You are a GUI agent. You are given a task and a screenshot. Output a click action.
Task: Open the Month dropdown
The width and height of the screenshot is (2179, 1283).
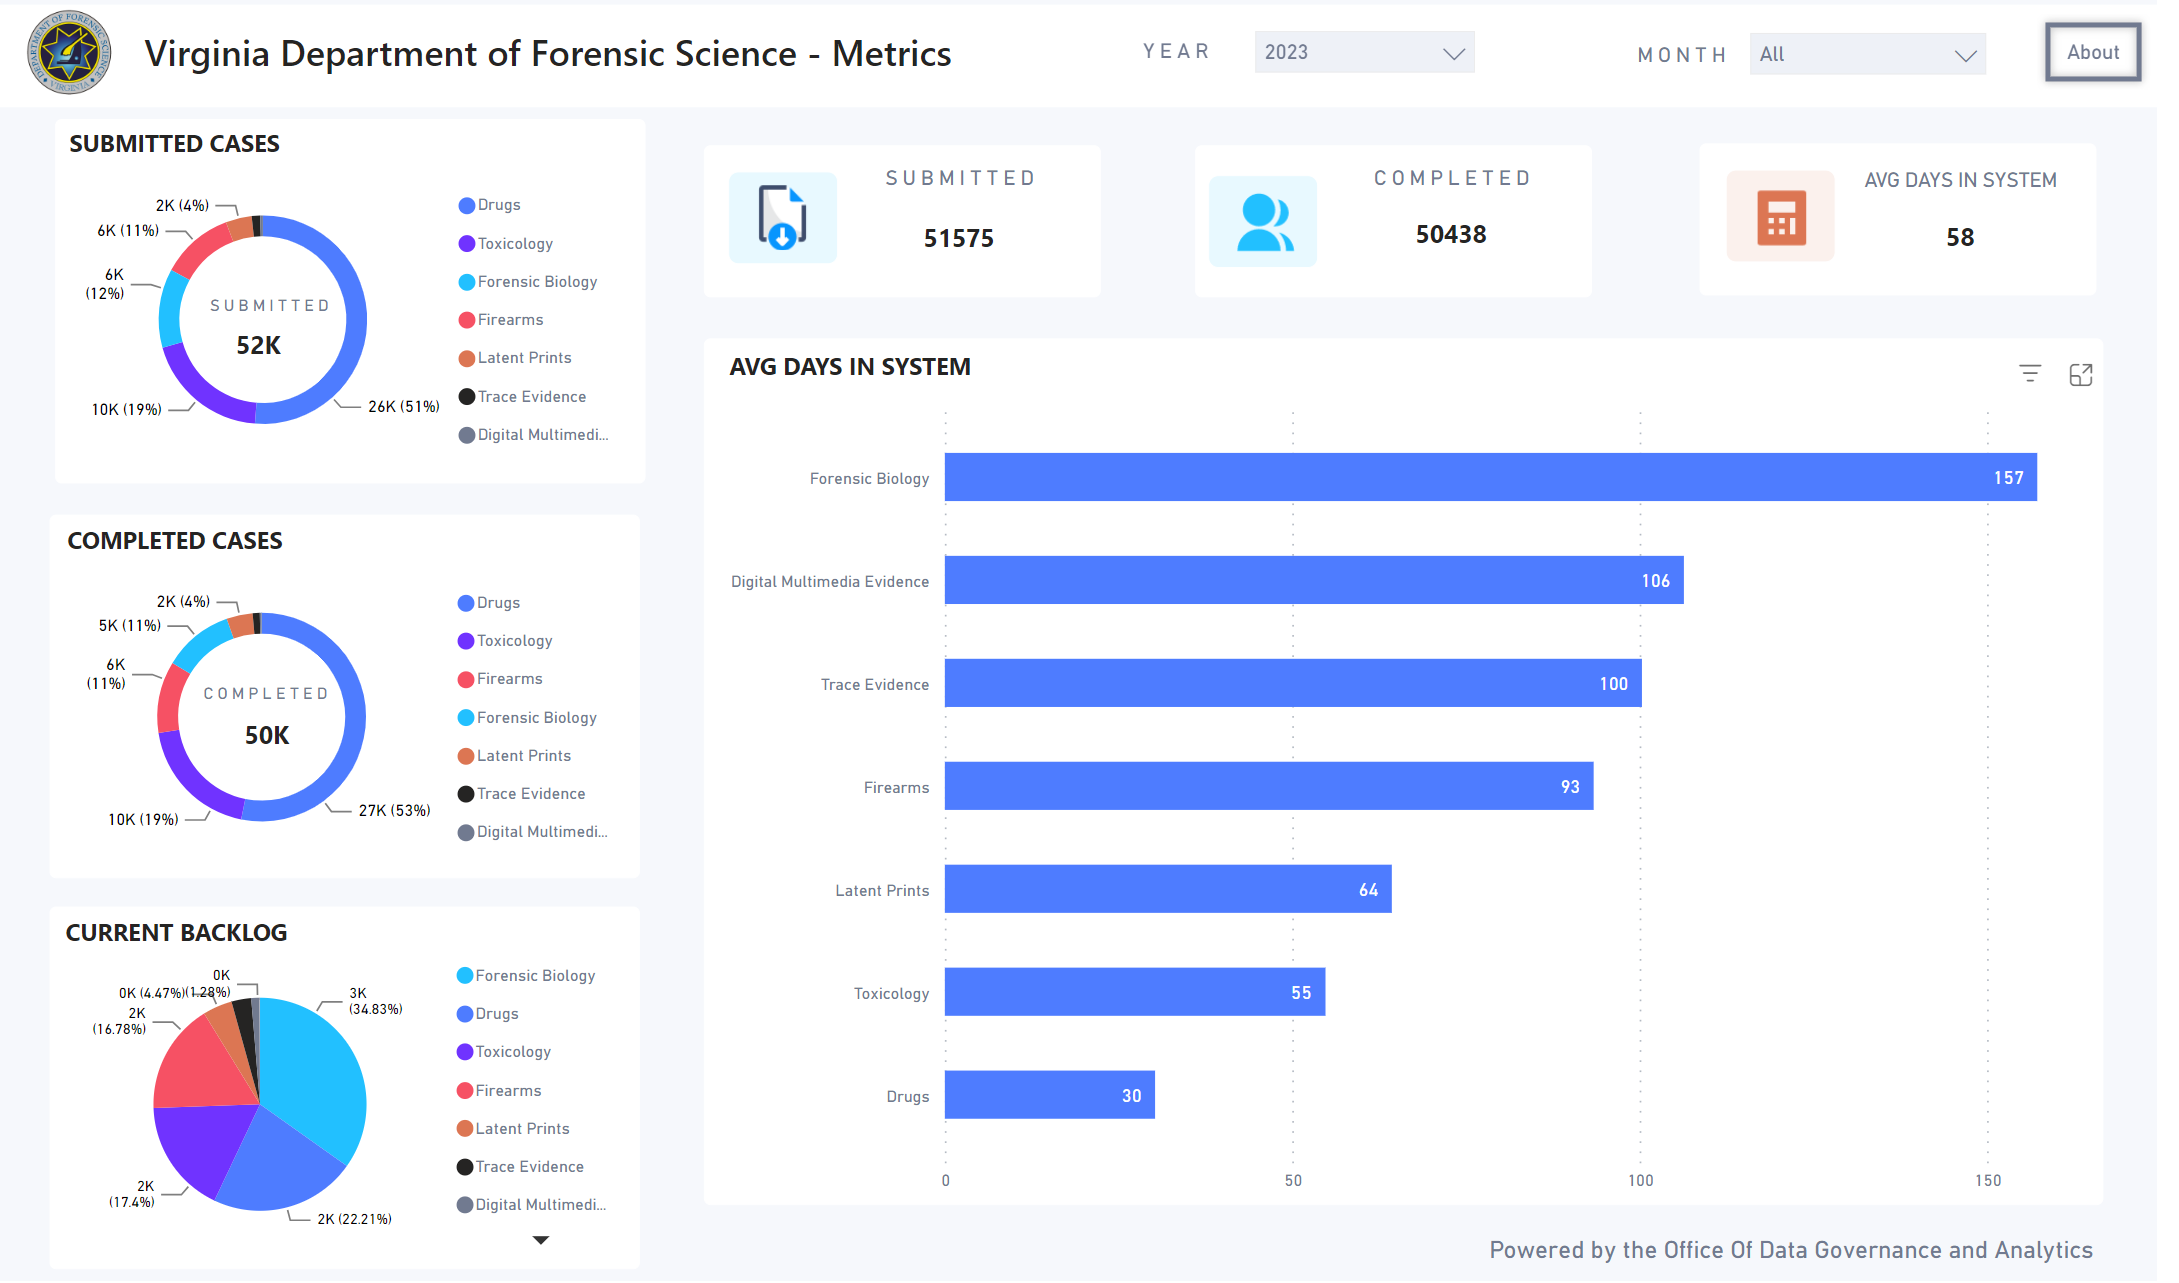coord(1867,54)
